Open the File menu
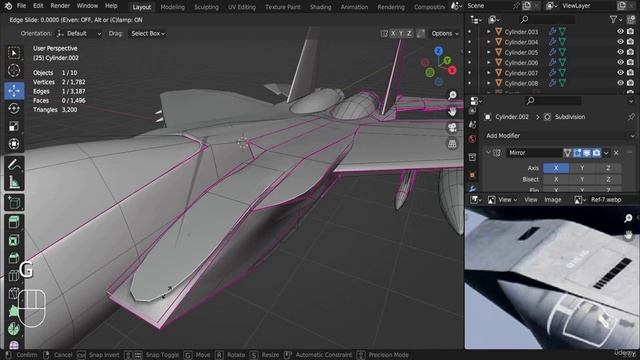 pyautogui.click(x=21, y=6)
